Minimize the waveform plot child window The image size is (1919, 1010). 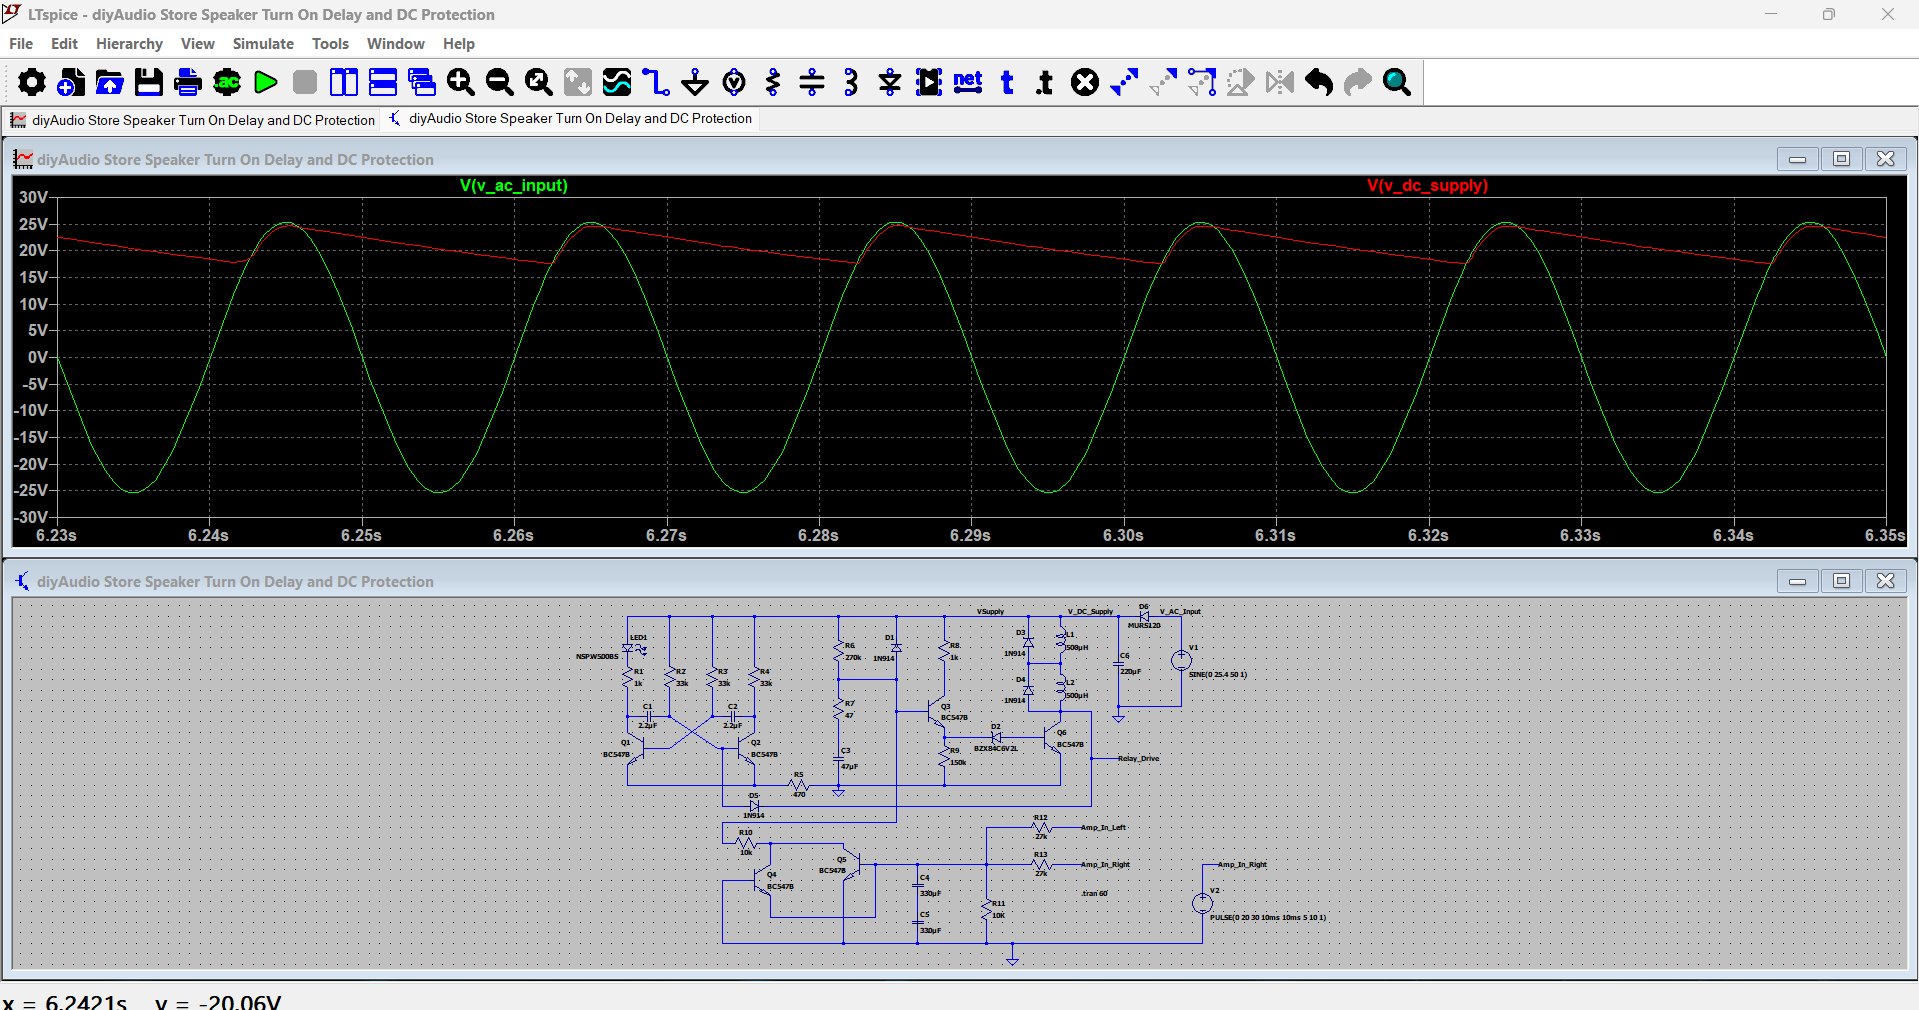[1797, 159]
